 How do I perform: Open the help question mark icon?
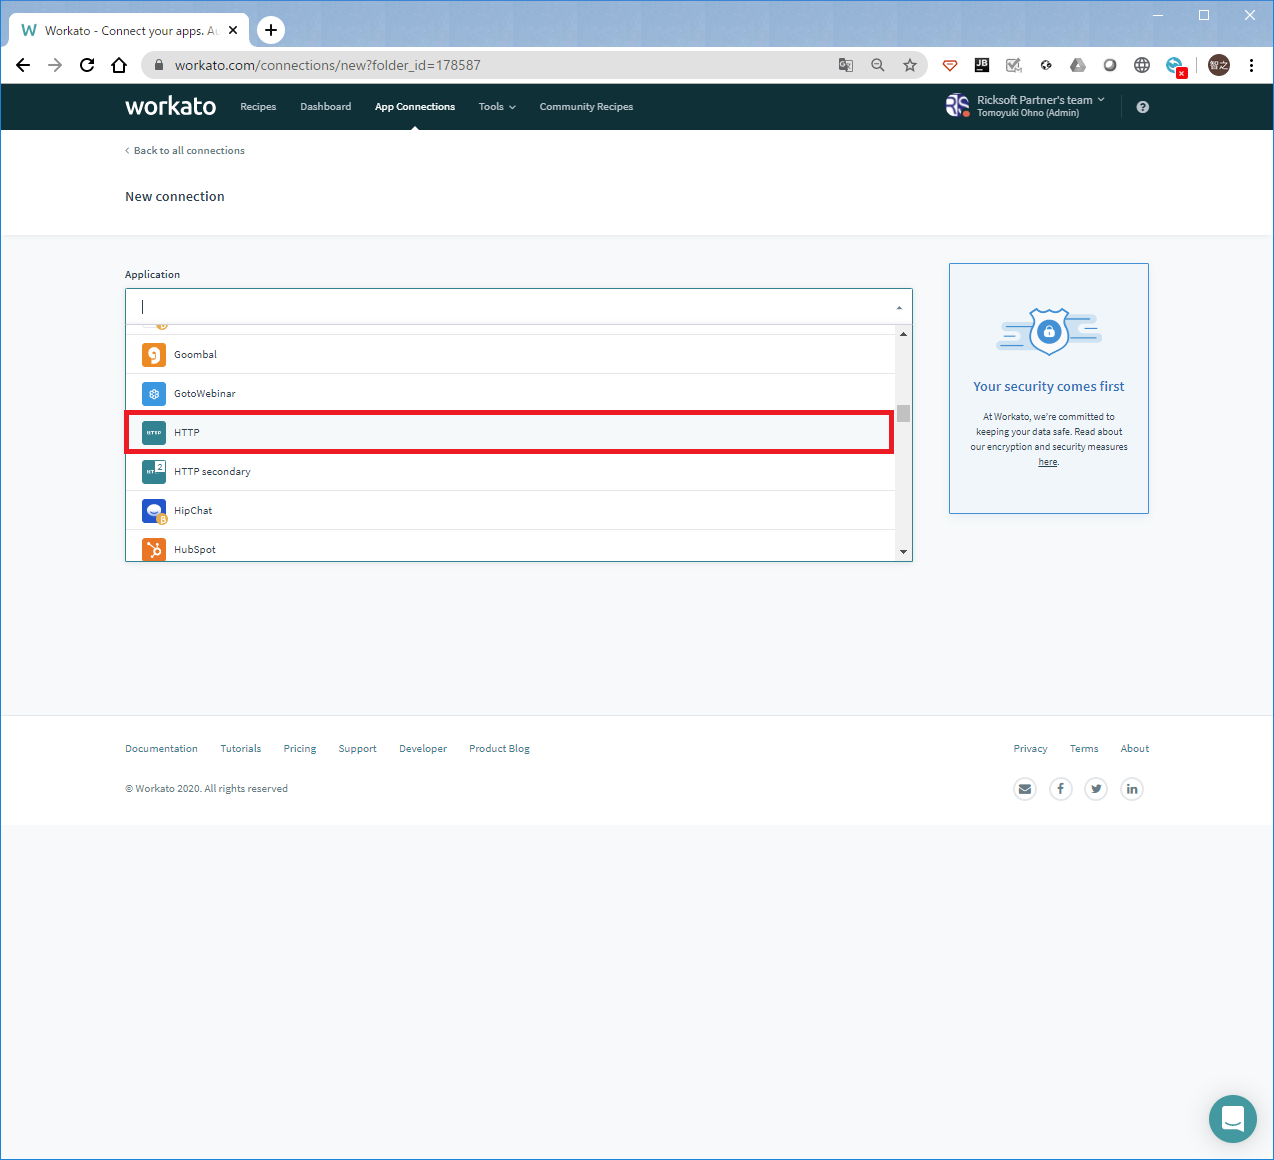(1143, 107)
